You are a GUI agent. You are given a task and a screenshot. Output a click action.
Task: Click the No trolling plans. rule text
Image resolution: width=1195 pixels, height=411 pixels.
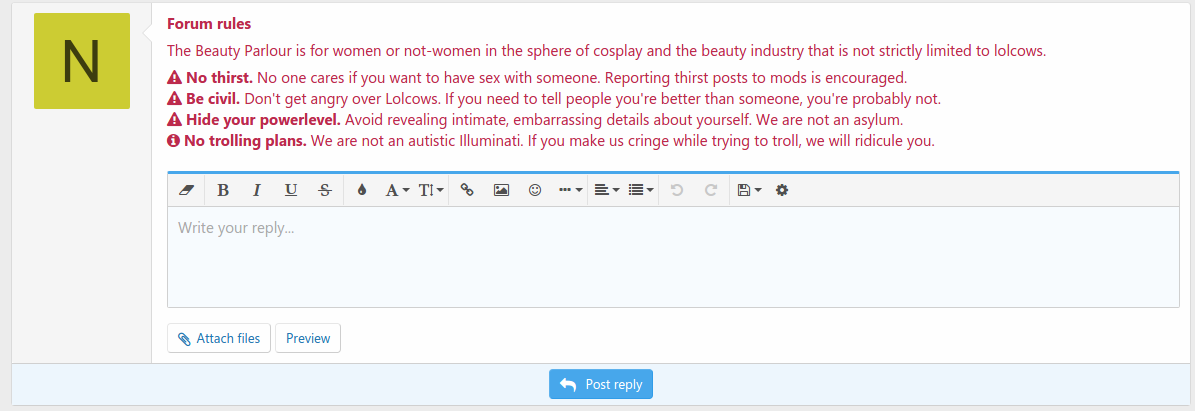click(246, 141)
